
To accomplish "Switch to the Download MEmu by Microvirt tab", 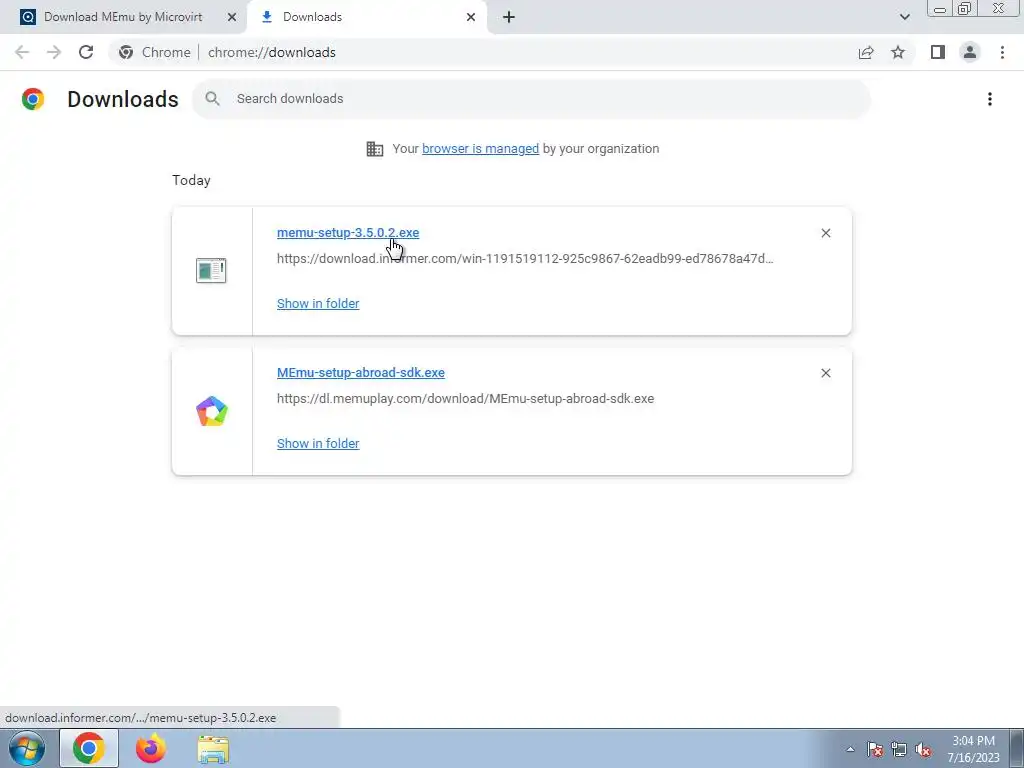I will (123, 17).
